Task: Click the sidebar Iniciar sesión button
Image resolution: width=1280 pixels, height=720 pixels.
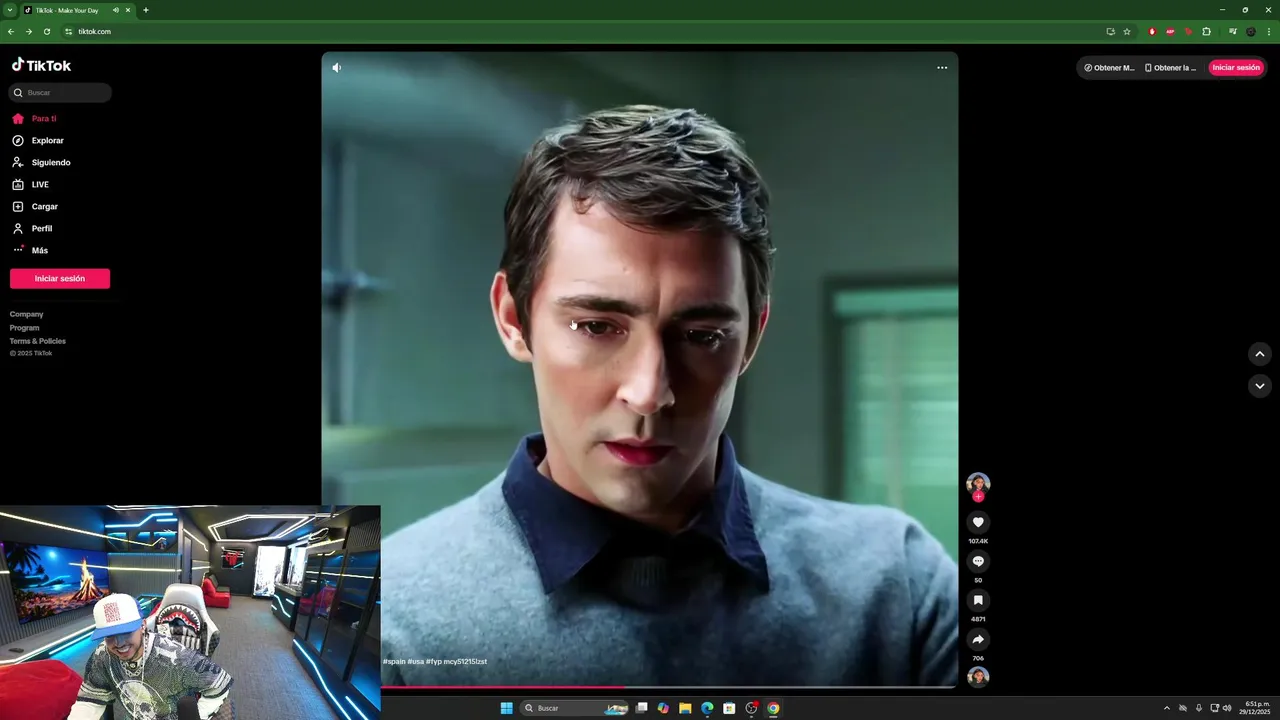Action: click(x=60, y=279)
